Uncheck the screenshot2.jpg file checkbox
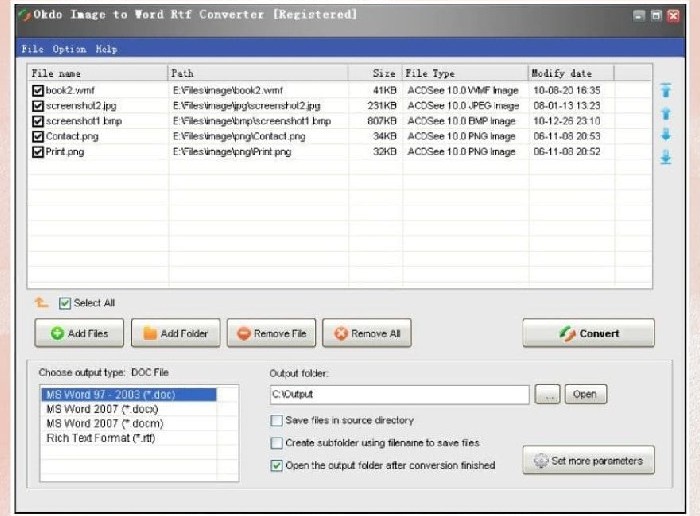700x516 pixels. coord(38,106)
